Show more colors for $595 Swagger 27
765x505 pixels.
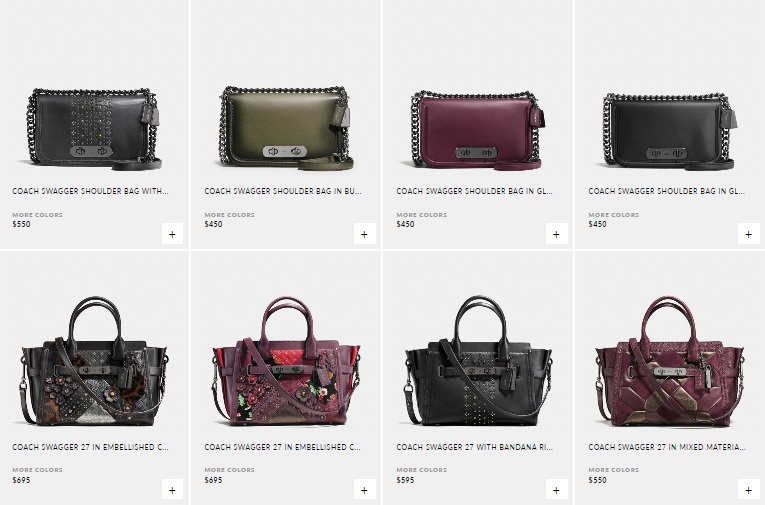(x=422, y=470)
